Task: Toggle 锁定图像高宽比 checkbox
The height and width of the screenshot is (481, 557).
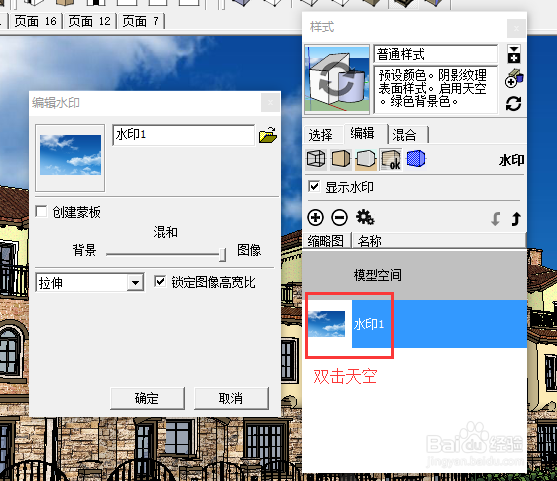Action: point(160,282)
